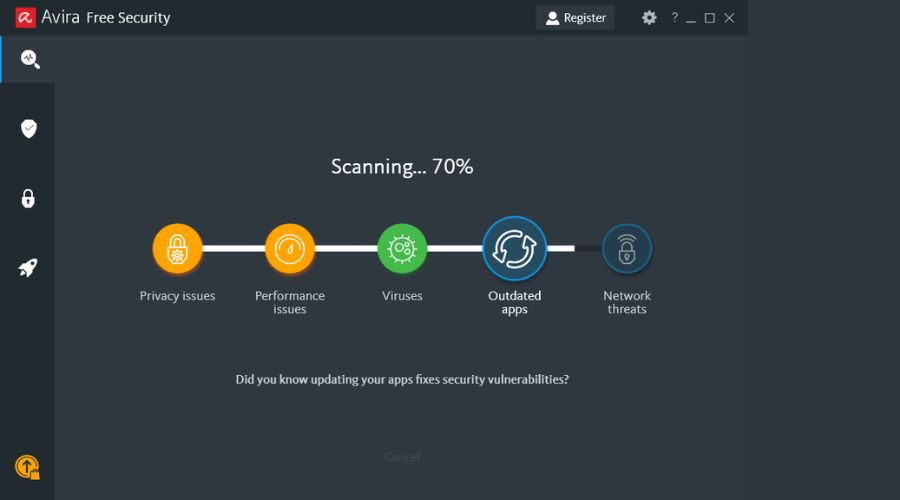Click the tip about updating your apps
This screenshot has height=500, width=900.
pyautogui.click(x=402, y=380)
